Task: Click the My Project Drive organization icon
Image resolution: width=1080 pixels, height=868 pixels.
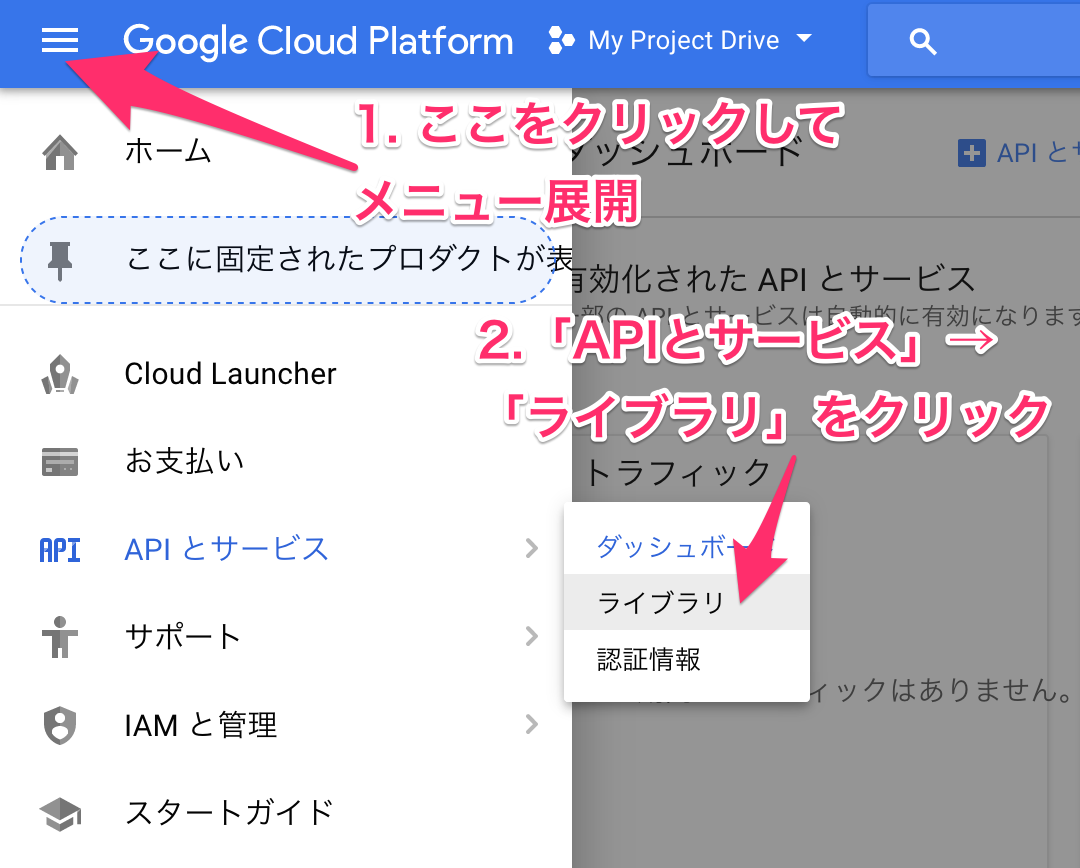Action: pyautogui.click(x=560, y=40)
